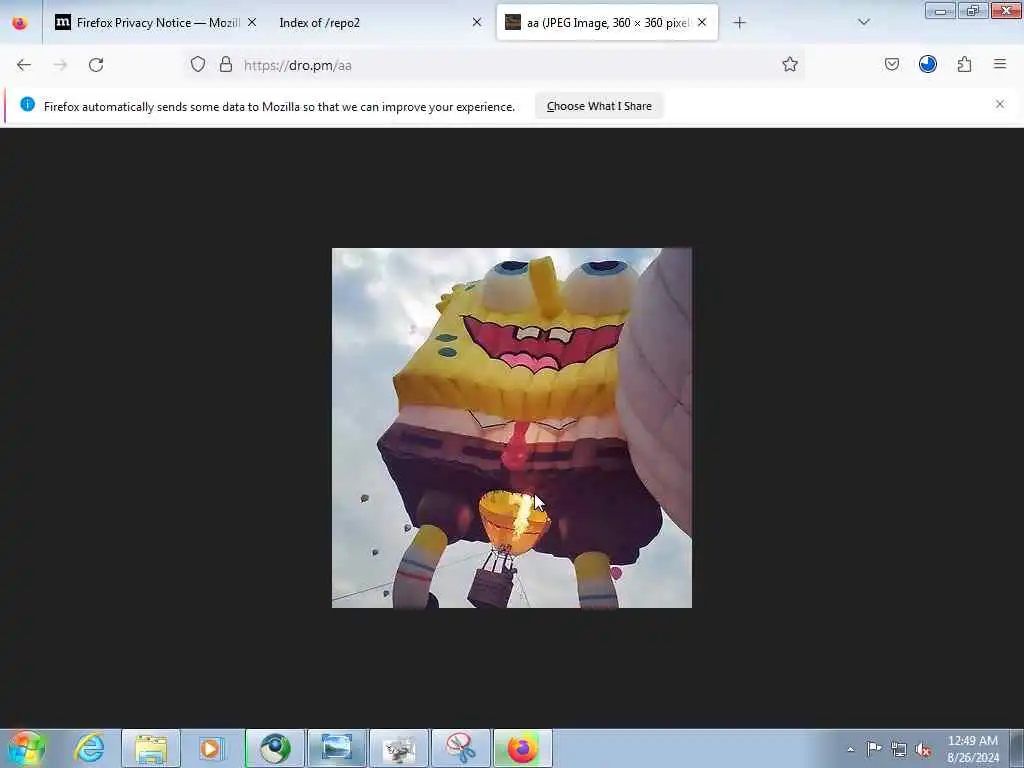Click the forward navigation arrow
Image resolution: width=1024 pixels, height=768 pixels.
pos(60,65)
